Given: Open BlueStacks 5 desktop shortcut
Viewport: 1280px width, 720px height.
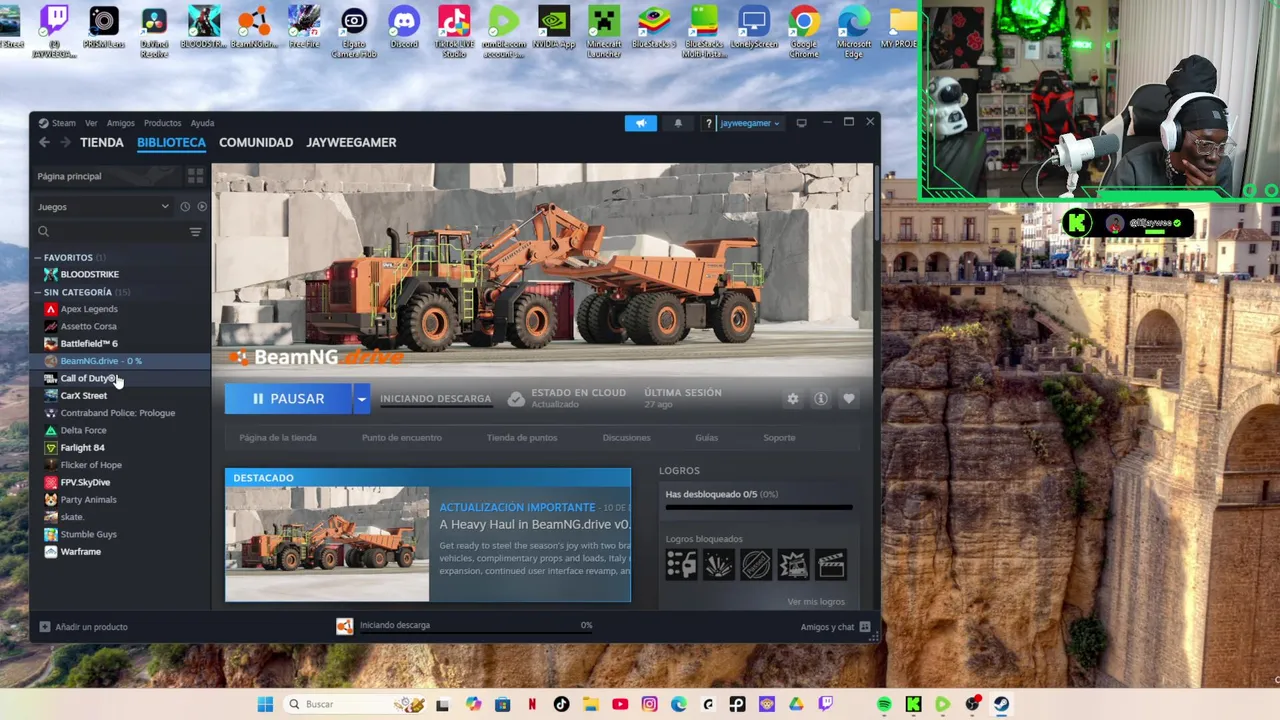Looking at the screenshot, I should 654,27.
